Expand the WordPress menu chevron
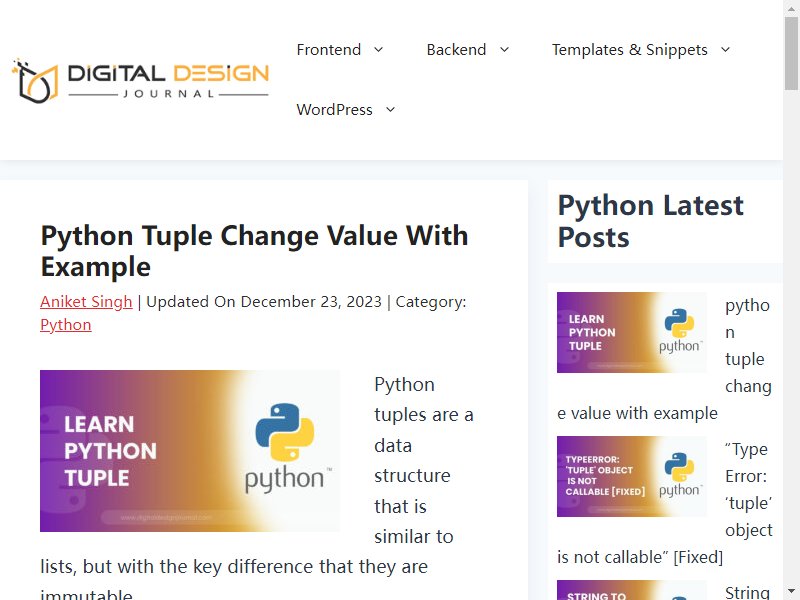The width and height of the screenshot is (800, 600). tap(390, 110)
